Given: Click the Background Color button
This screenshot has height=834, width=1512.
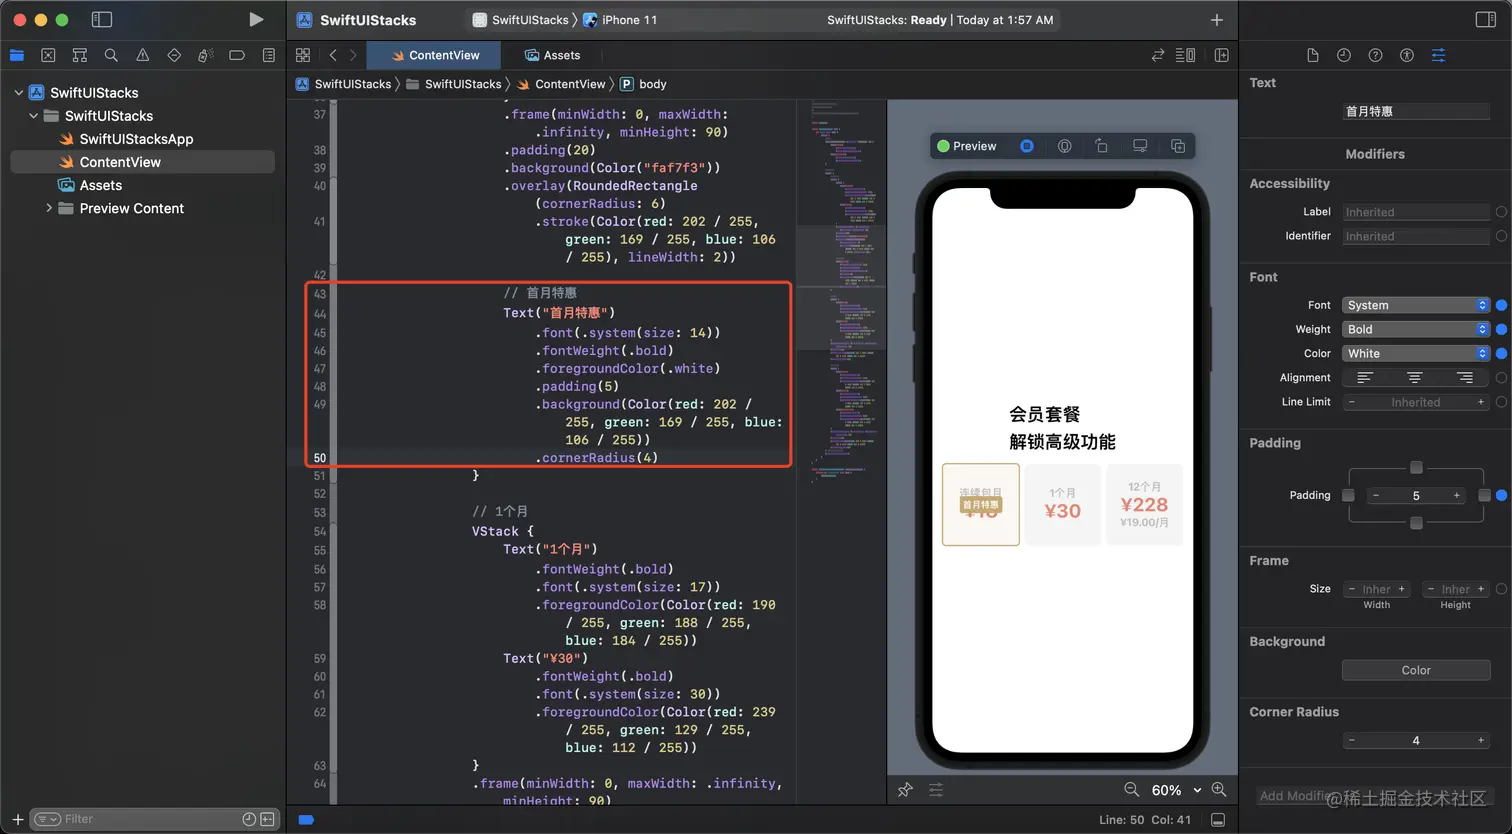Looking at the screenshot, I should click(1416, 670).
